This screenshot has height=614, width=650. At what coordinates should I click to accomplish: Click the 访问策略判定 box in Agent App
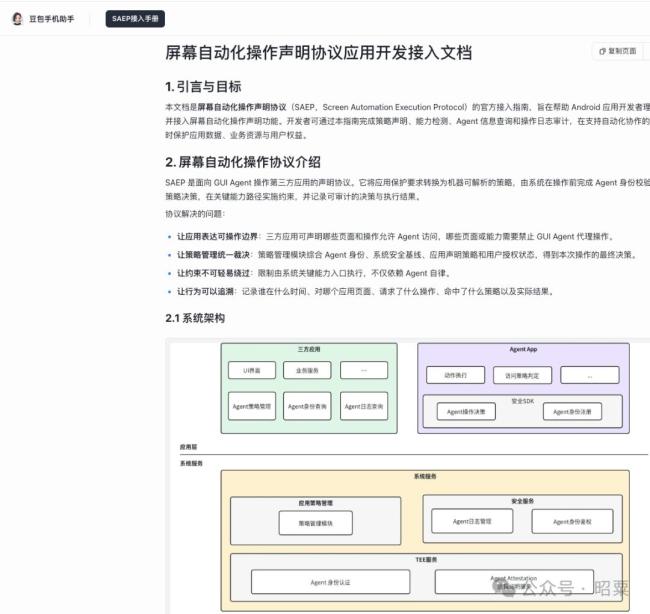click(x=522, y=375)
